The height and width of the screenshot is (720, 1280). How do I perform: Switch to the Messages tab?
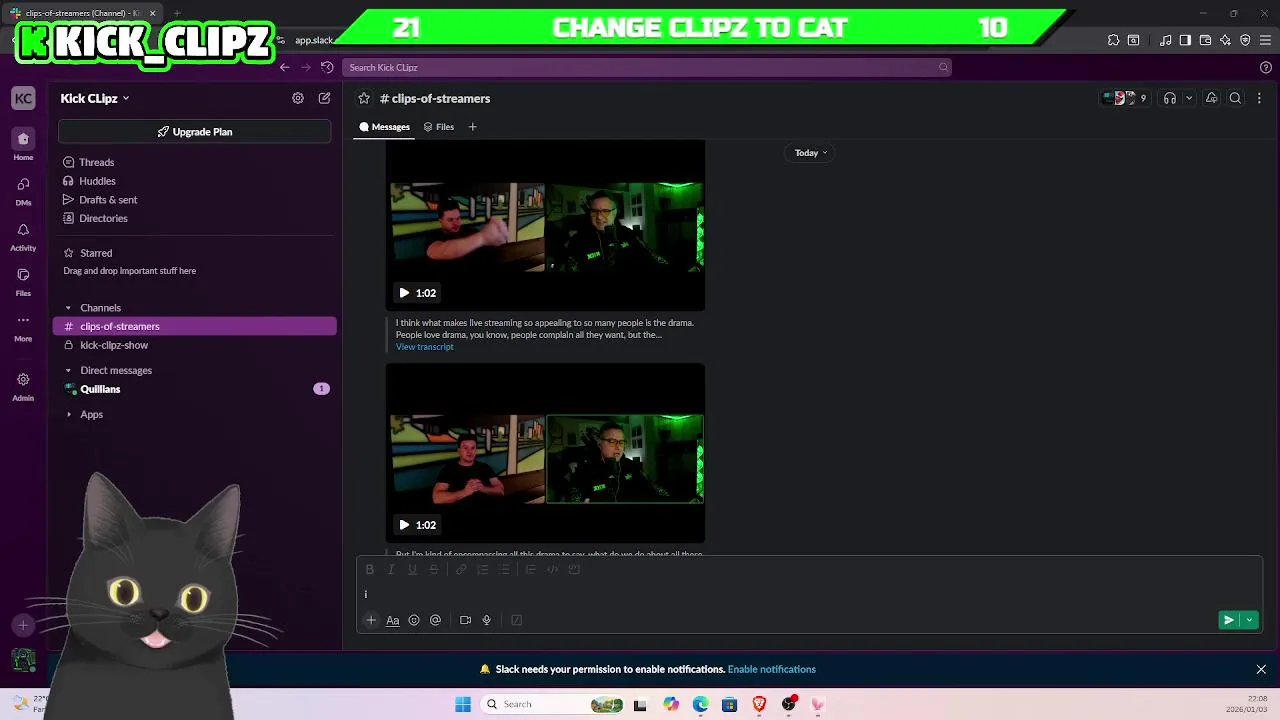tap(385, 127)
